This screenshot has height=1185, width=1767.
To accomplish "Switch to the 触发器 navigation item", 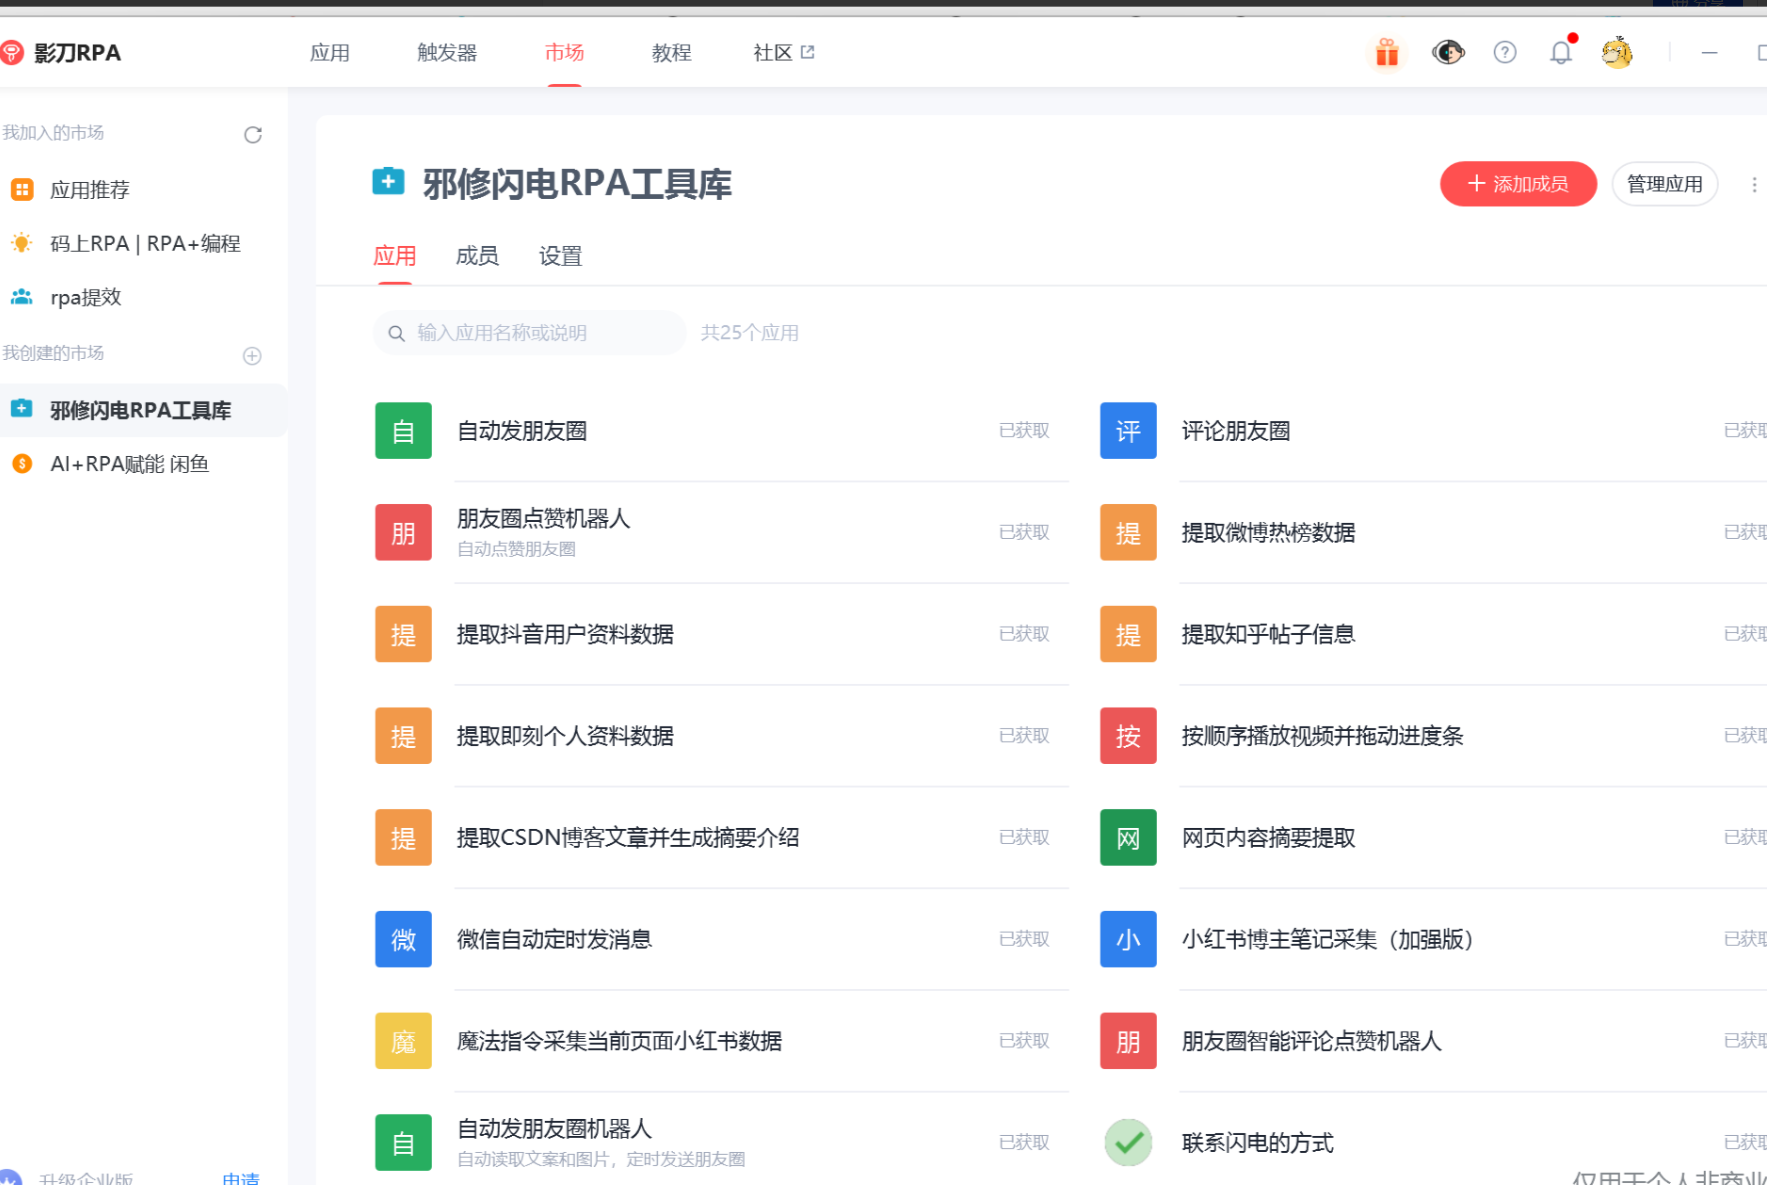I will tap(446, 52).
